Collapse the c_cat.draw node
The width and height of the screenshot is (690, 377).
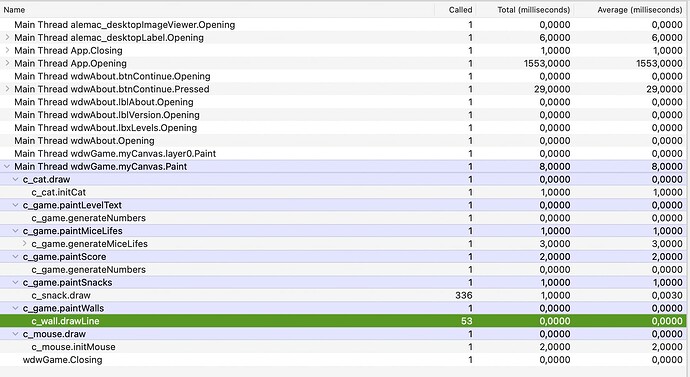[16, 179]
